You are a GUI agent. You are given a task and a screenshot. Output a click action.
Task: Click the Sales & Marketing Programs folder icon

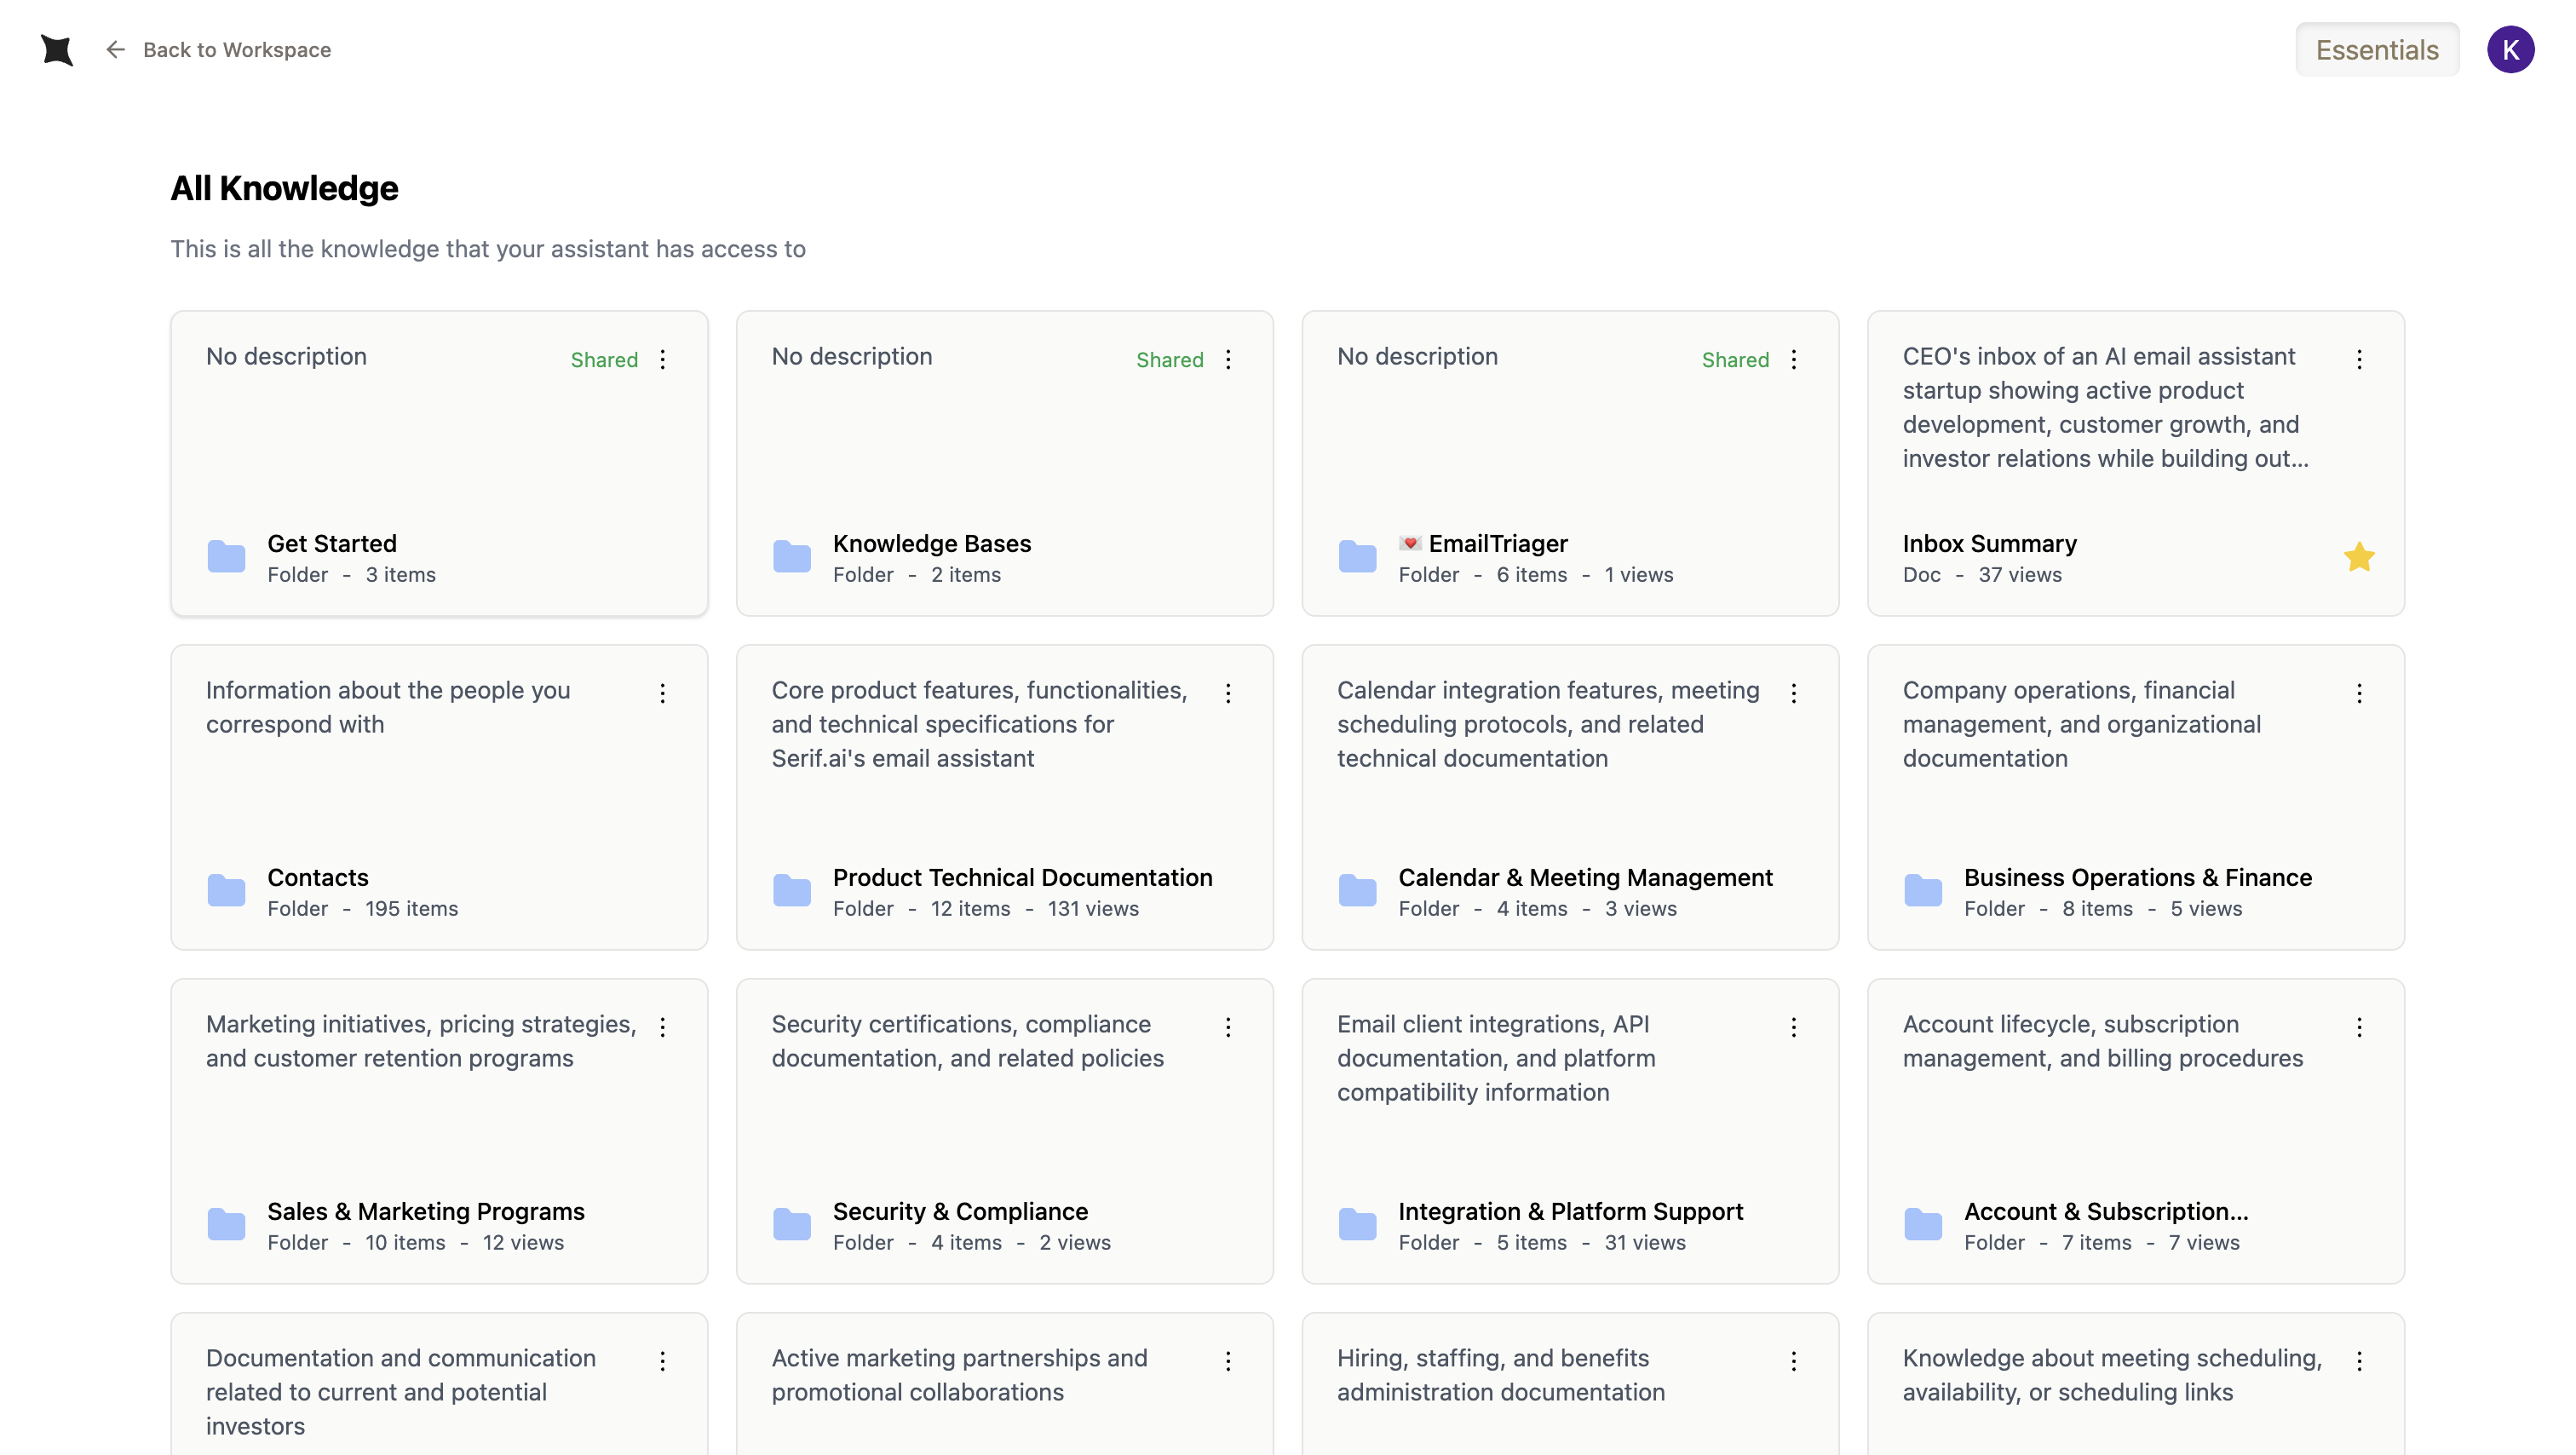click(x=226, y=1225)
